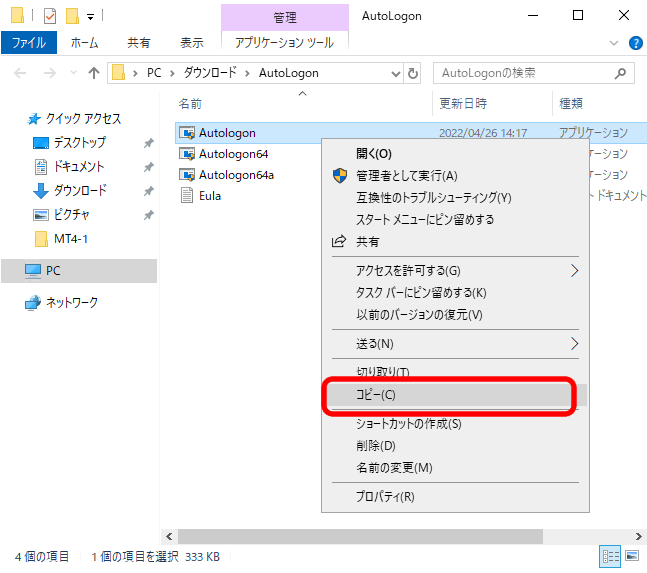Screen dimensions: 647x573
Task: Choose 以前のバージョンの復元(V)
Action: click(455, 315)
